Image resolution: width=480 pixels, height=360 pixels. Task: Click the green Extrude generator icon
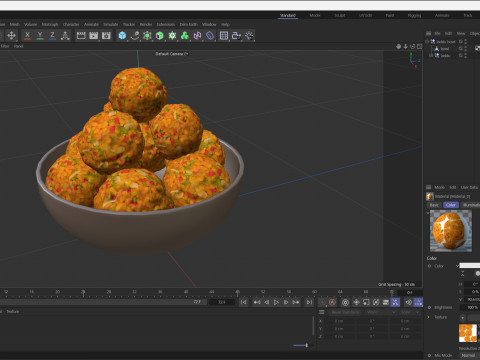pos(160,35)
